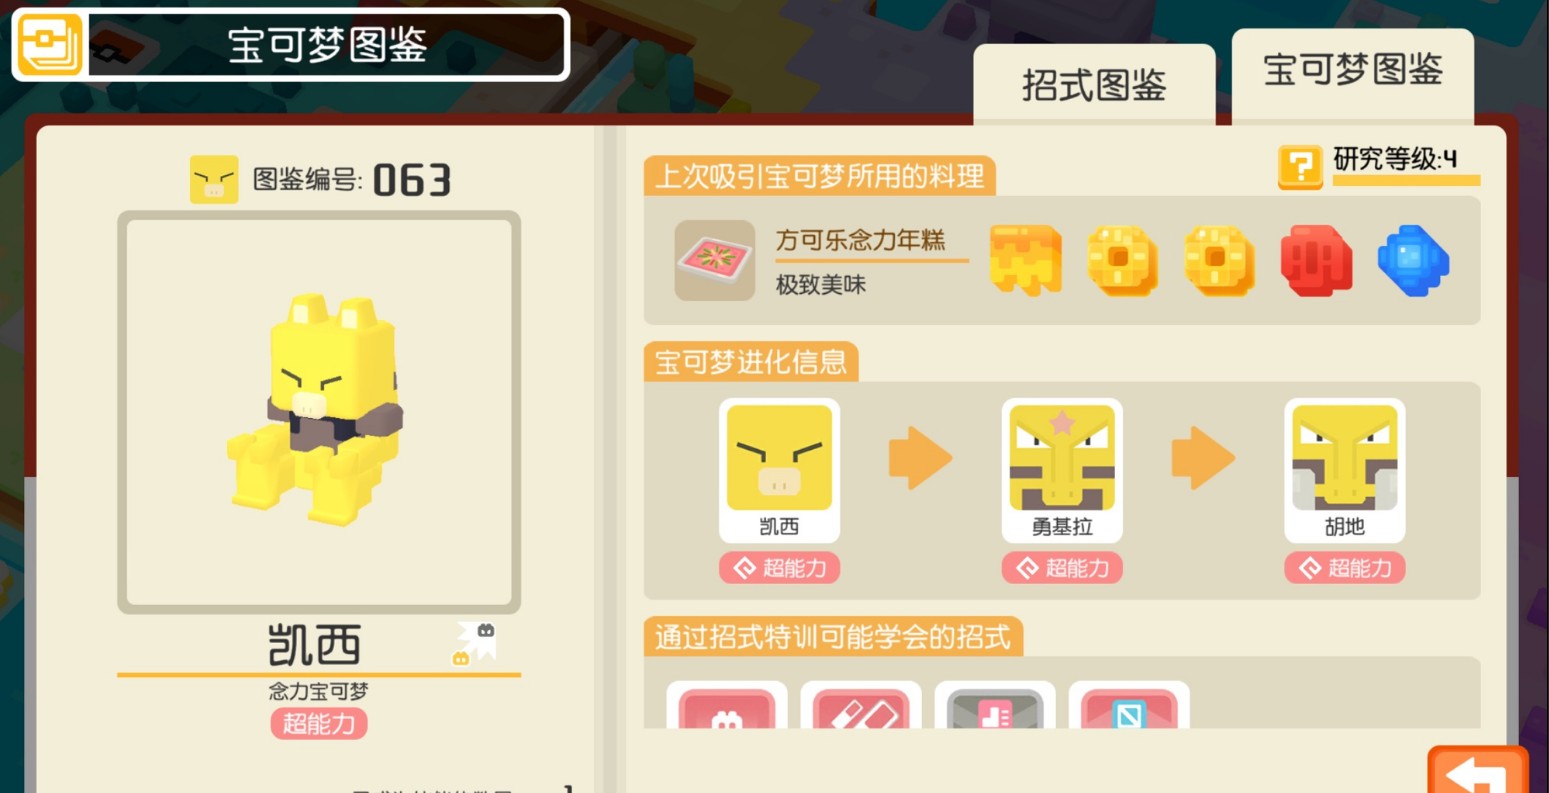Click the large 凯西 3D model preview
Screen dimensions: 1549x793
point(319,412)
